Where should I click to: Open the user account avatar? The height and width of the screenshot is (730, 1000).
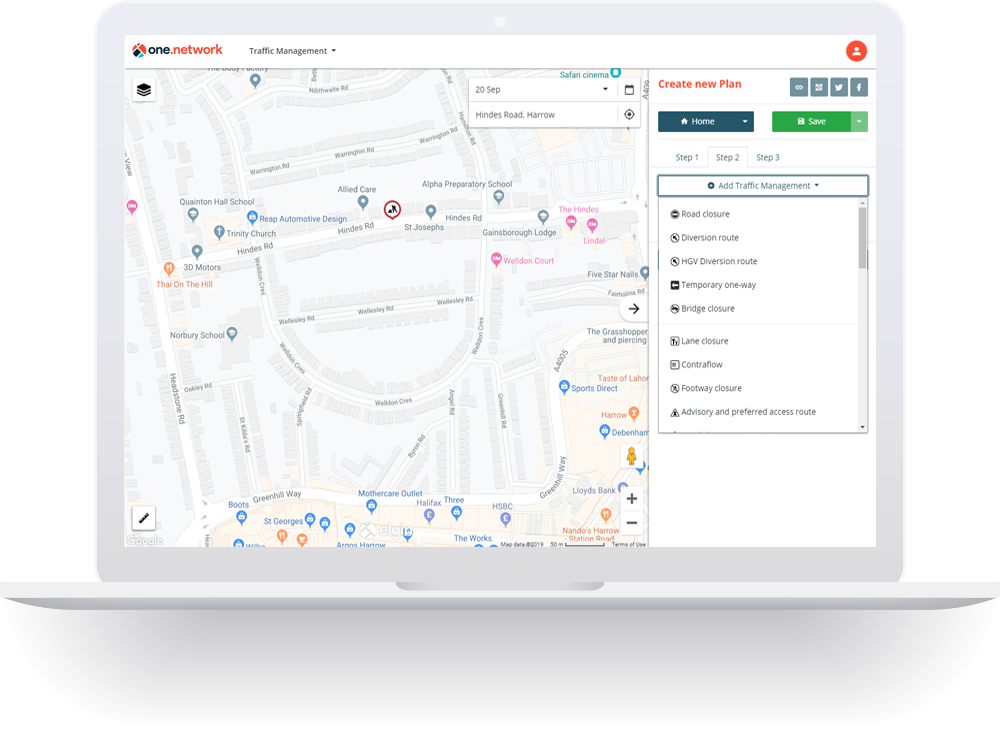coord(856,51)
